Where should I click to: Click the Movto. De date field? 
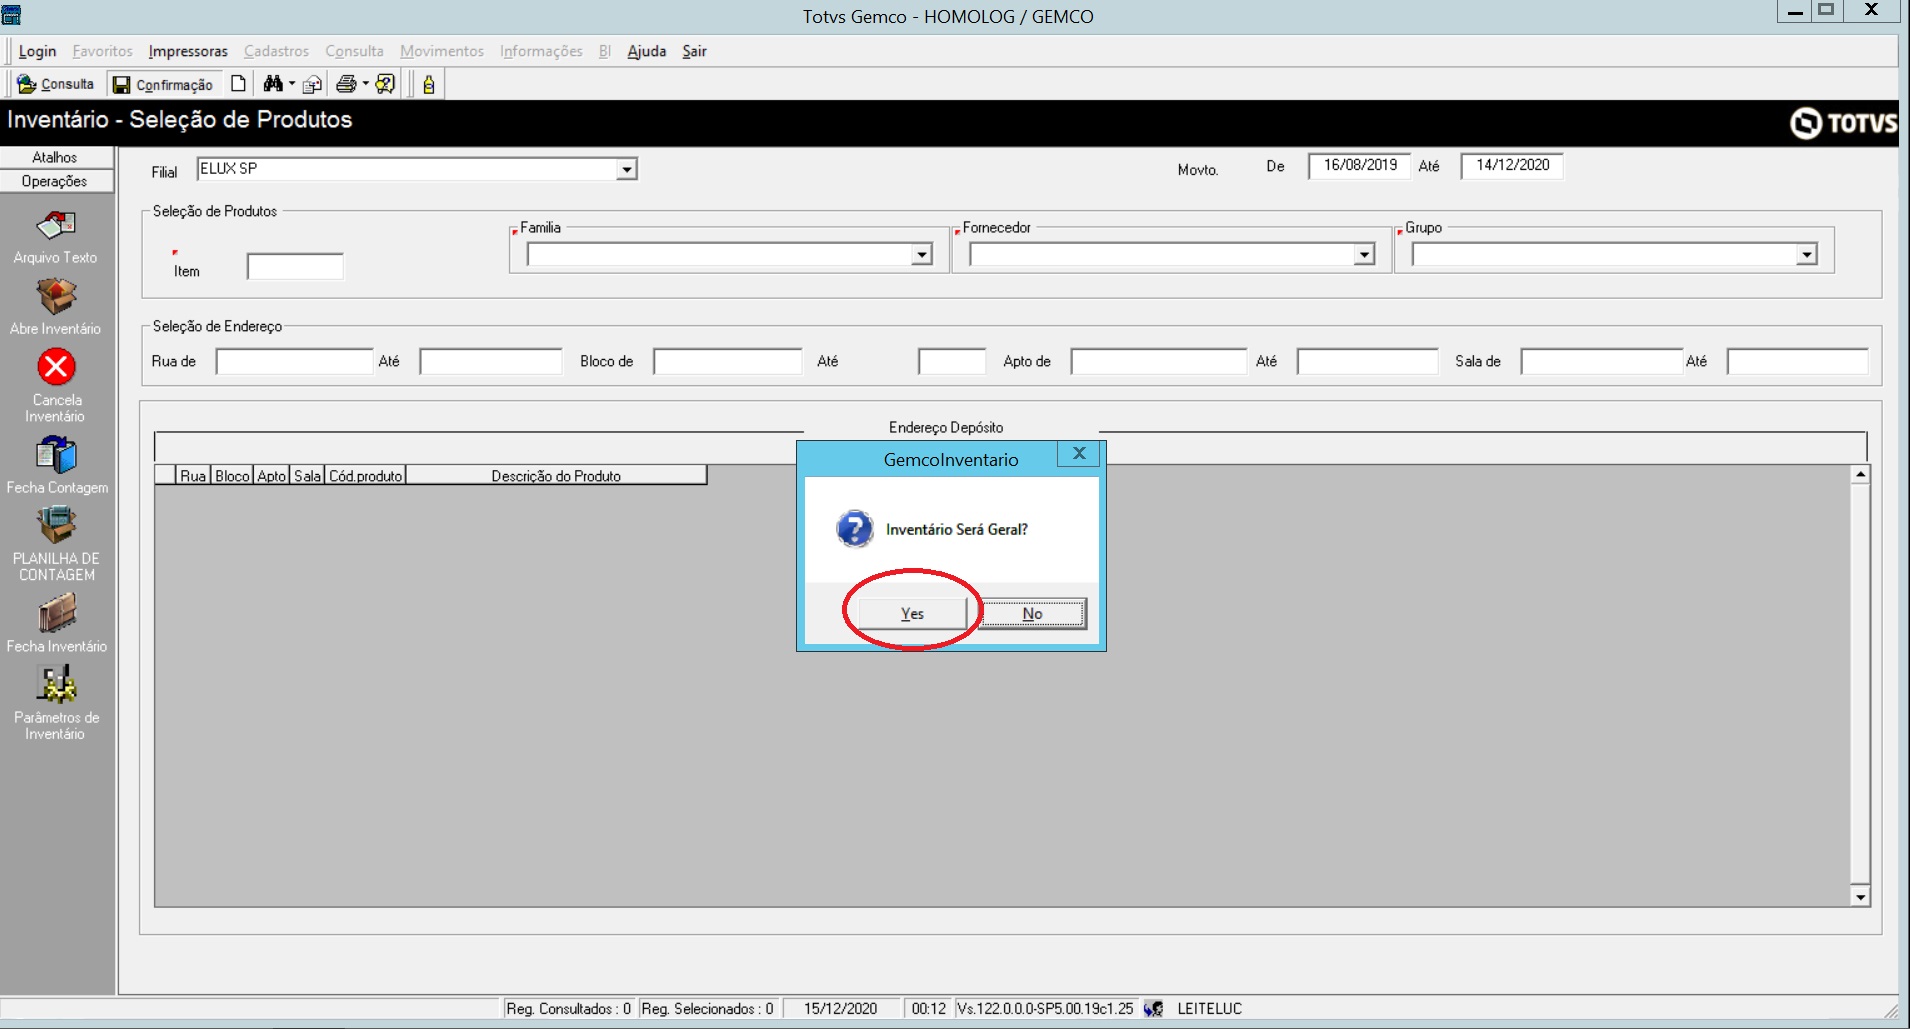click(1360, 166)
